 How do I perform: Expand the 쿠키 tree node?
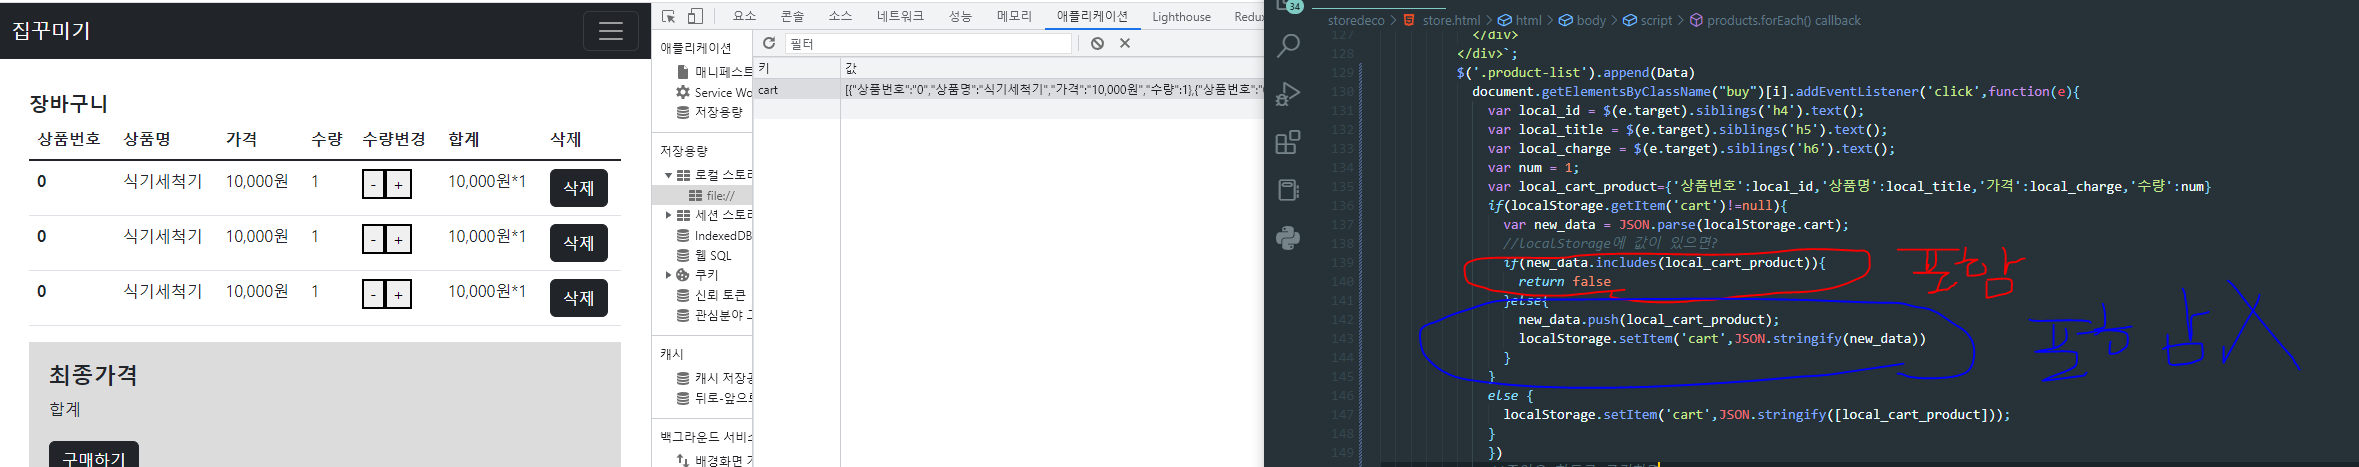click(x=668, y=275)
